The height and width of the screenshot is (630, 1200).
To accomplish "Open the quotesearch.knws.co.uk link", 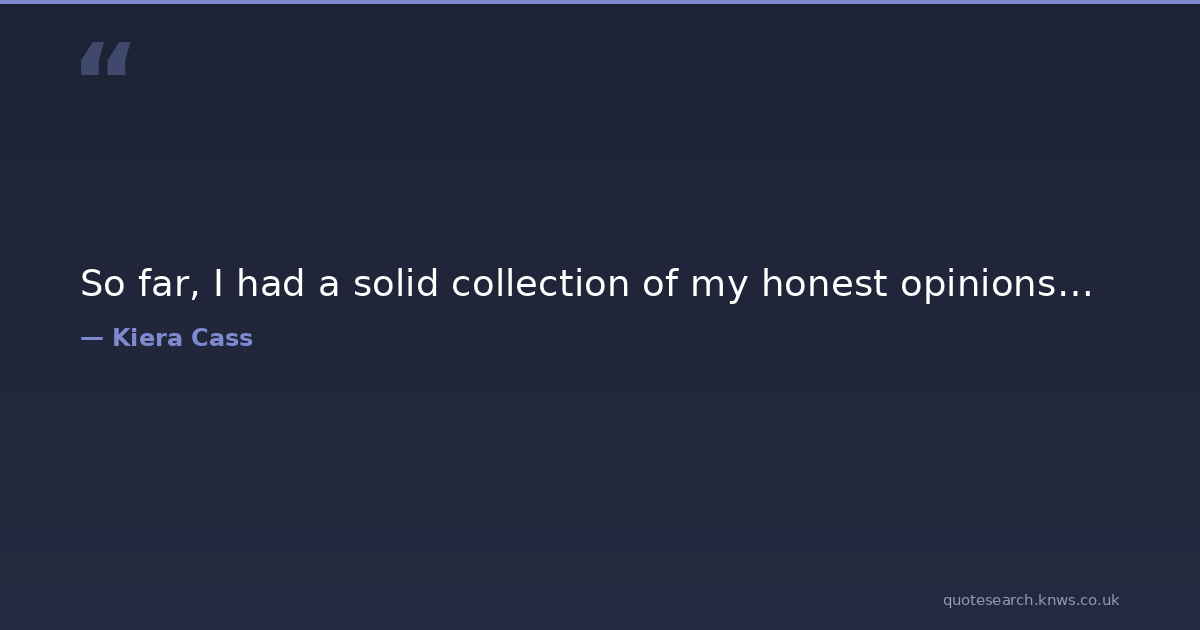I will [1030, 600].
